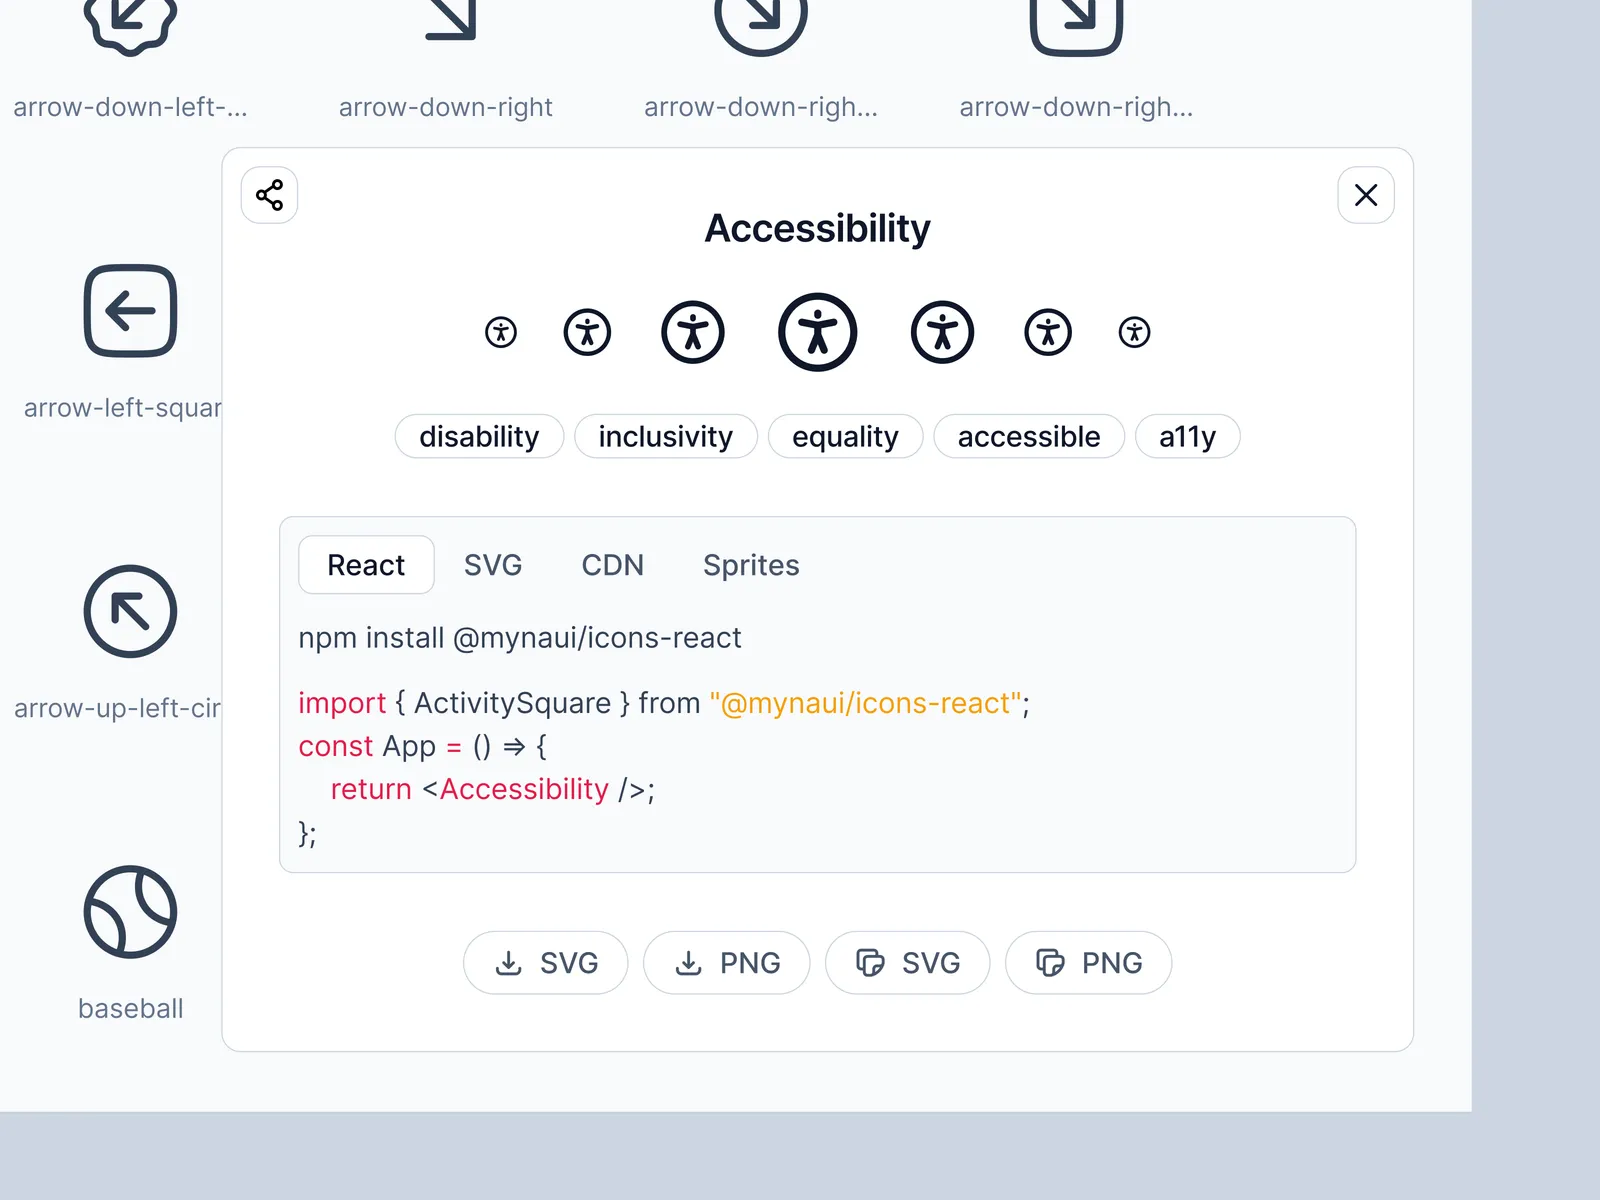Click the disability tag
The width and height of the screenshot is (1600, 1200).
[479, 437]
